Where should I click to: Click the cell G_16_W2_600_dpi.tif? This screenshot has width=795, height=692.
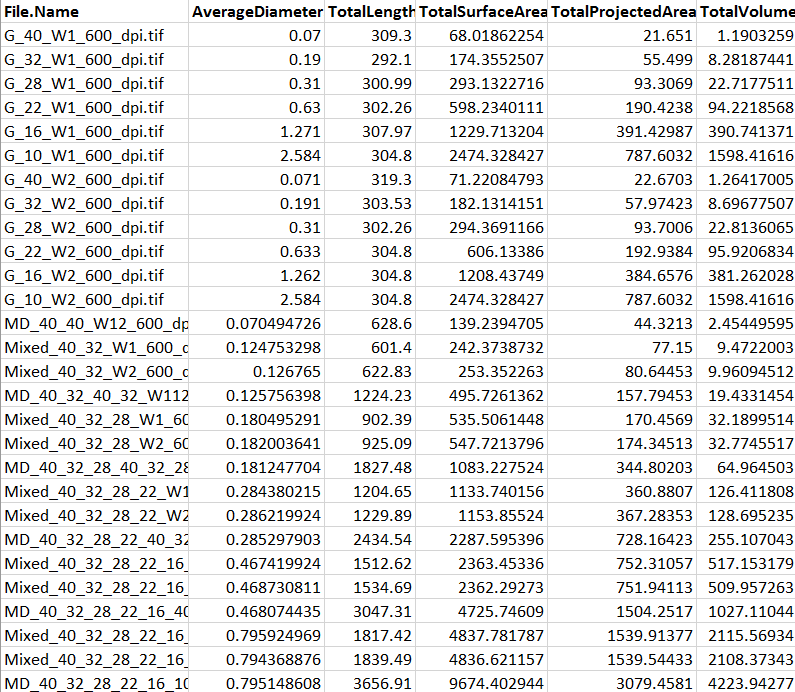(x=94, y=275)
